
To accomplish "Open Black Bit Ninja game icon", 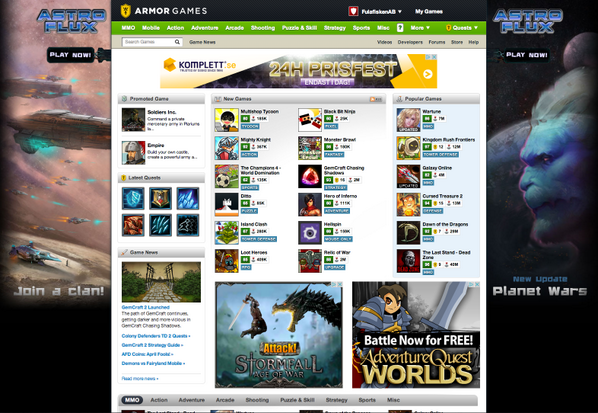I will [x=310, y=120].
